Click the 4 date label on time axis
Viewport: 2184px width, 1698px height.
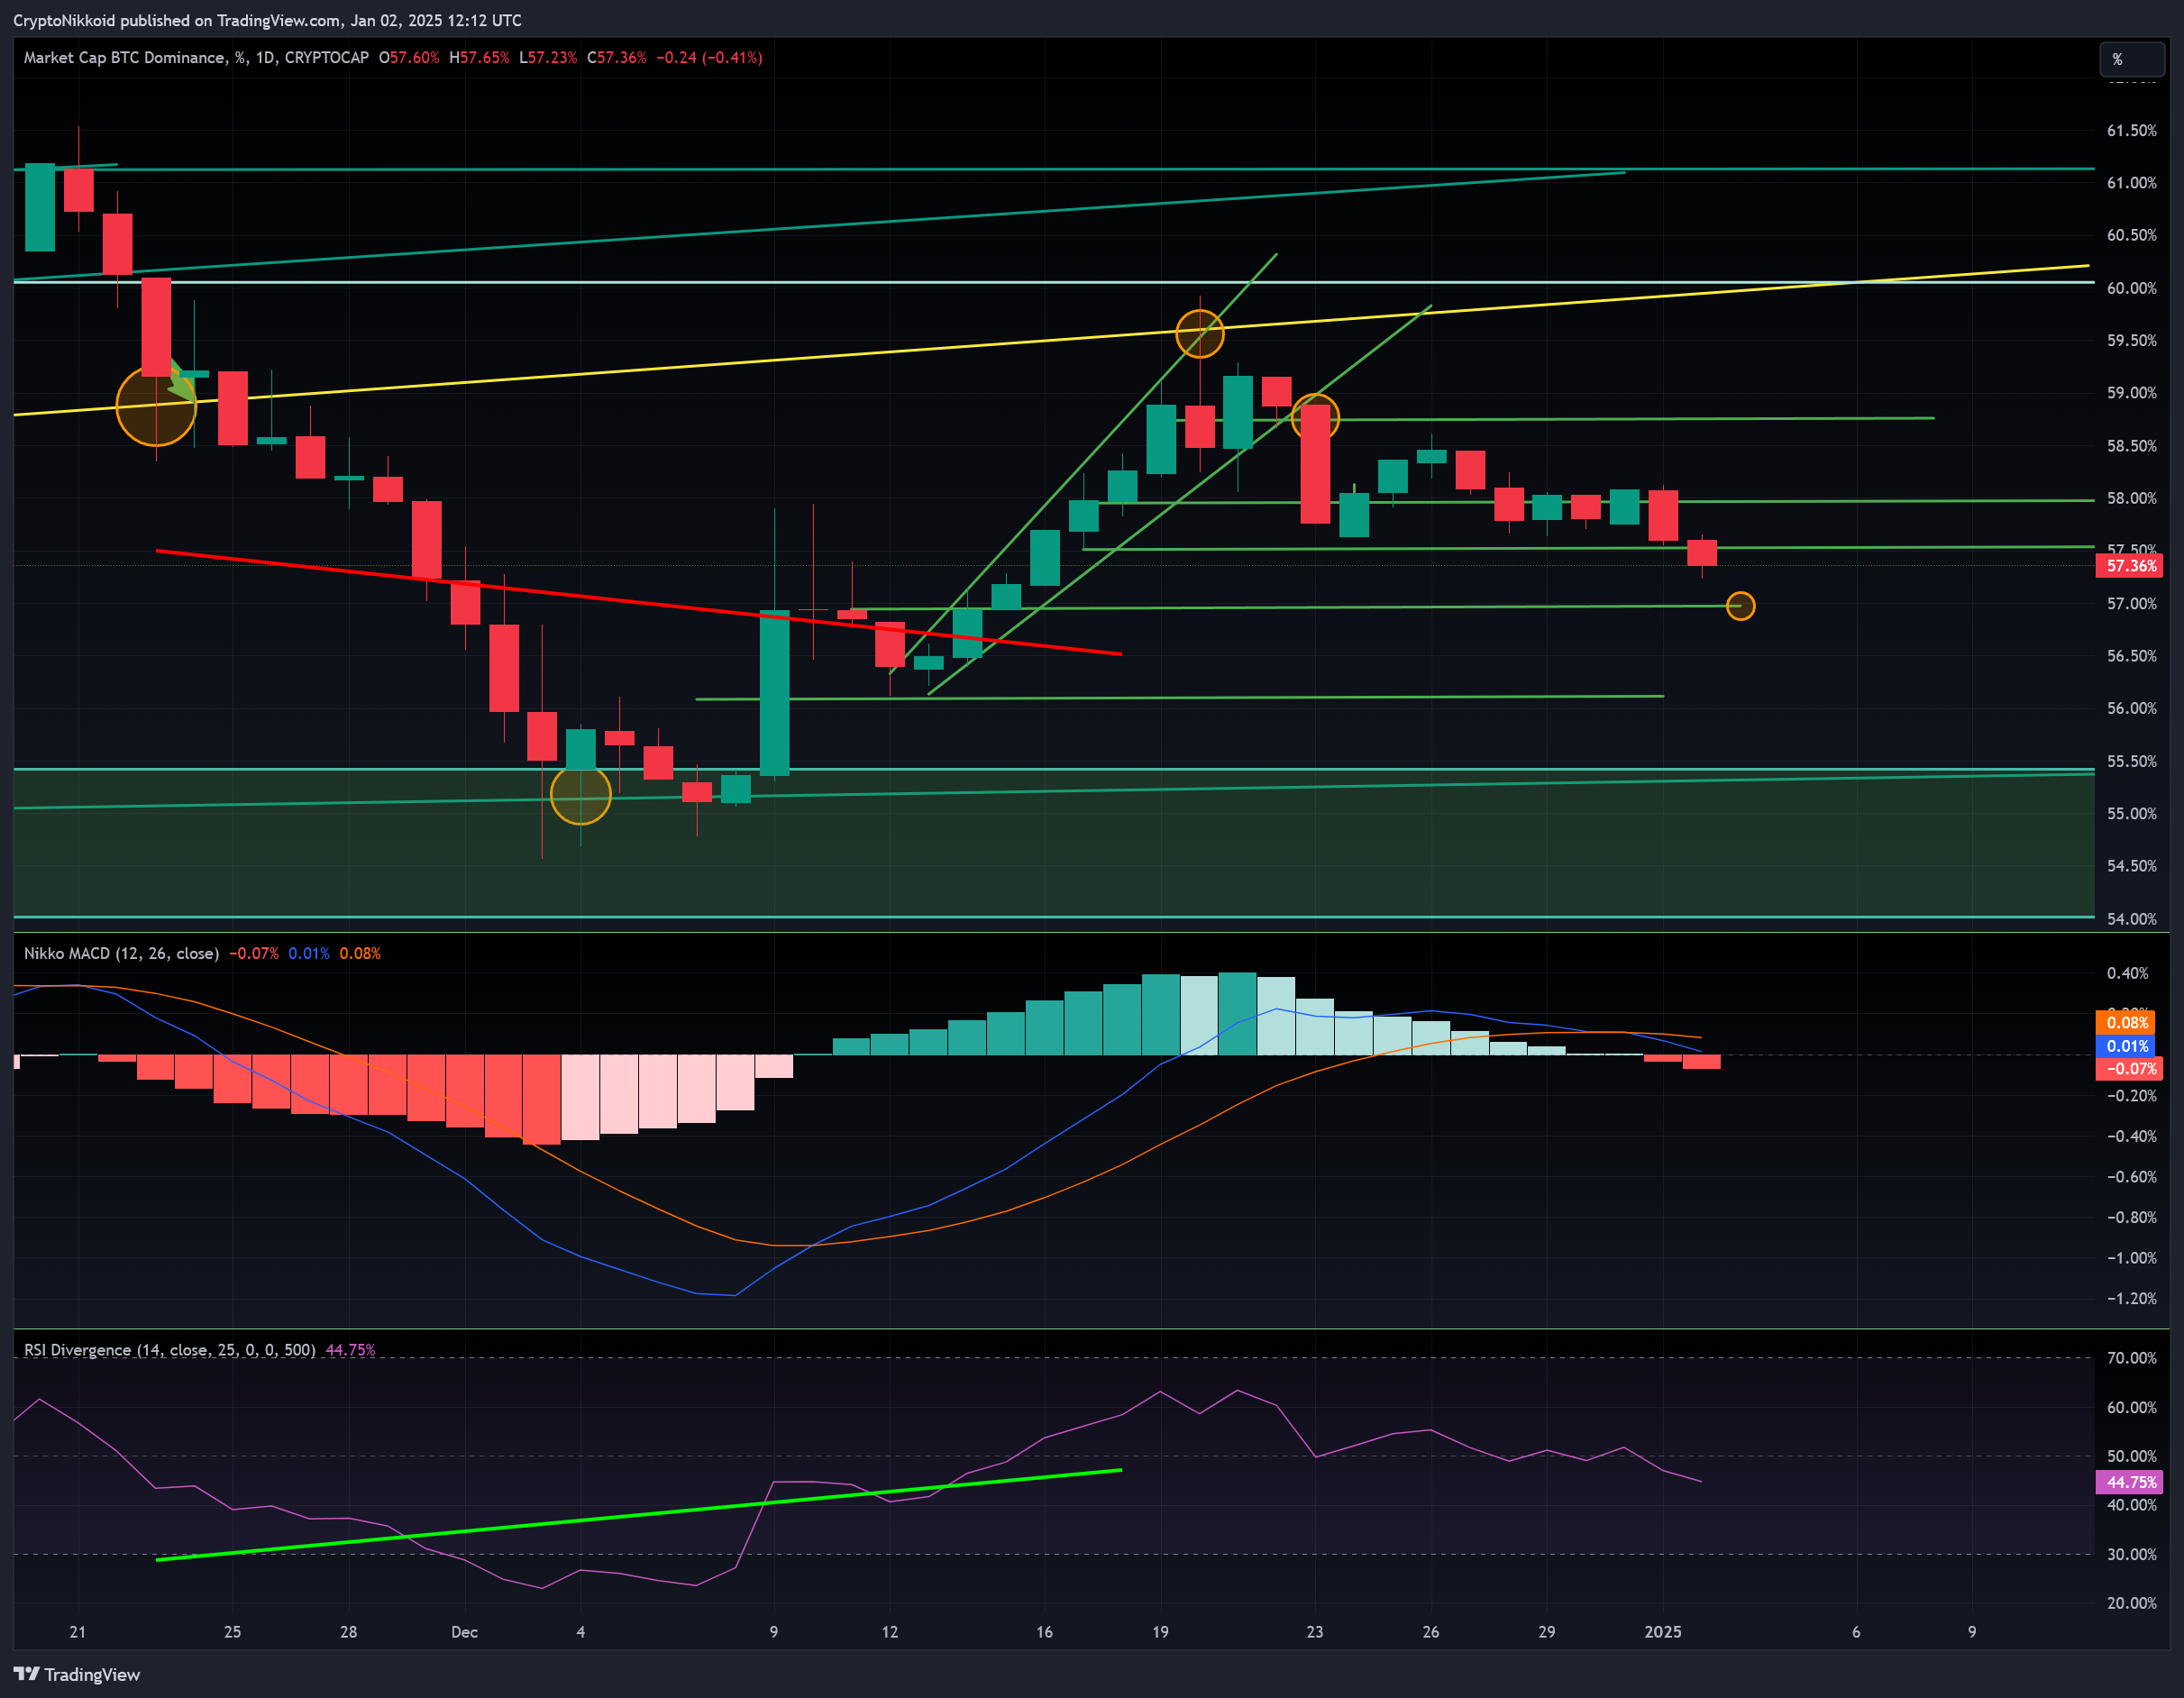click(x=580, y=1632)
